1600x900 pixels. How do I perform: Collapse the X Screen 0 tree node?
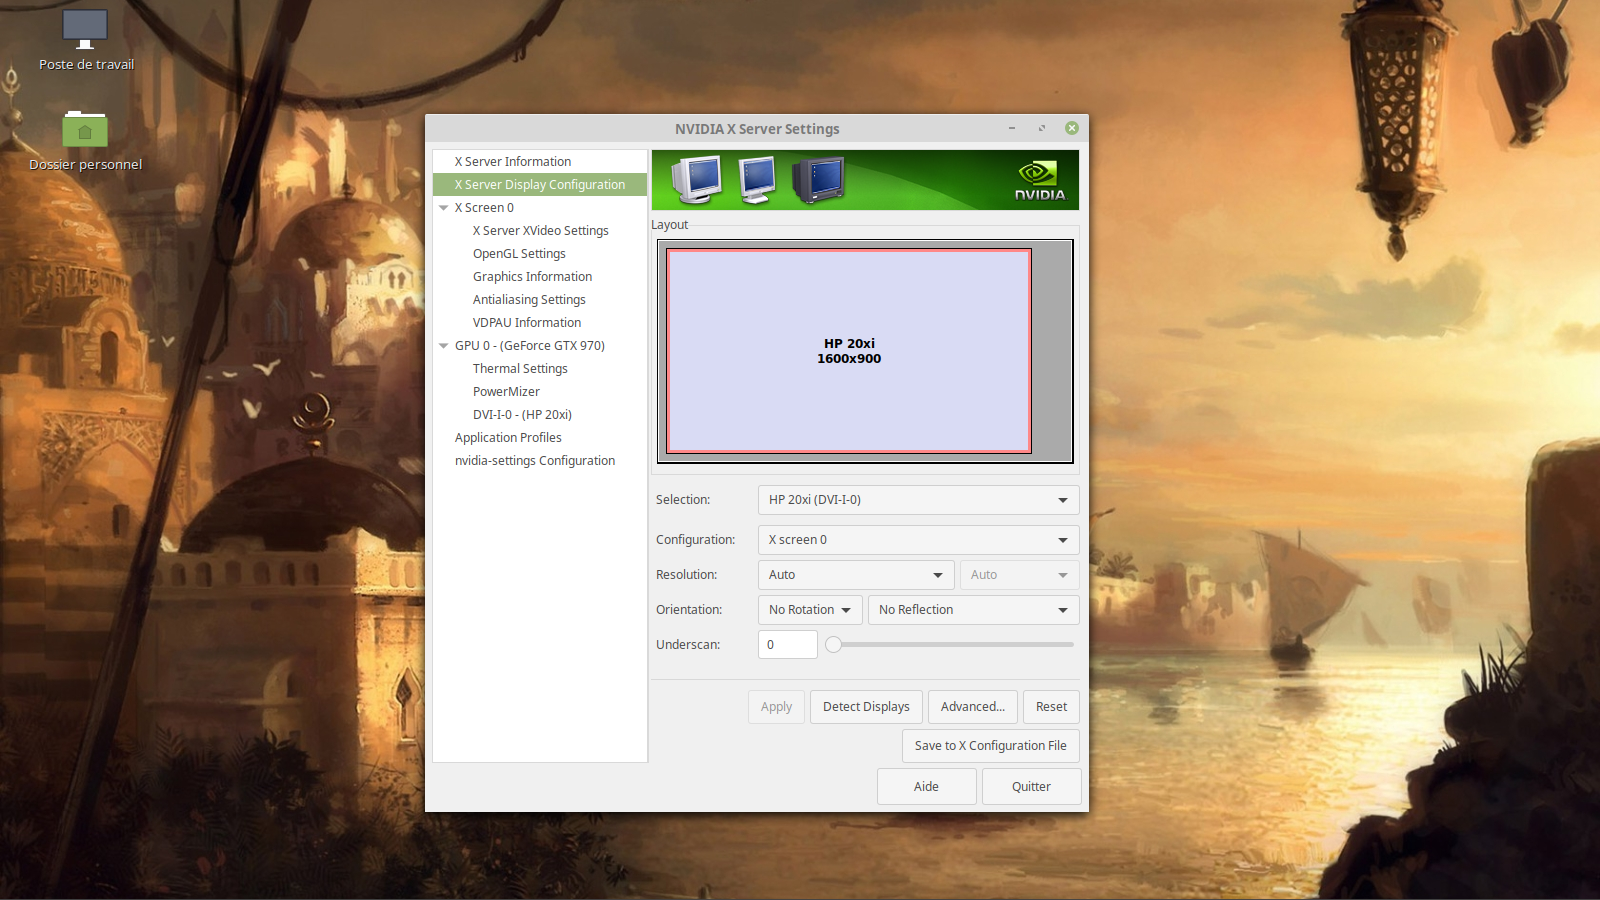[443, 208]
